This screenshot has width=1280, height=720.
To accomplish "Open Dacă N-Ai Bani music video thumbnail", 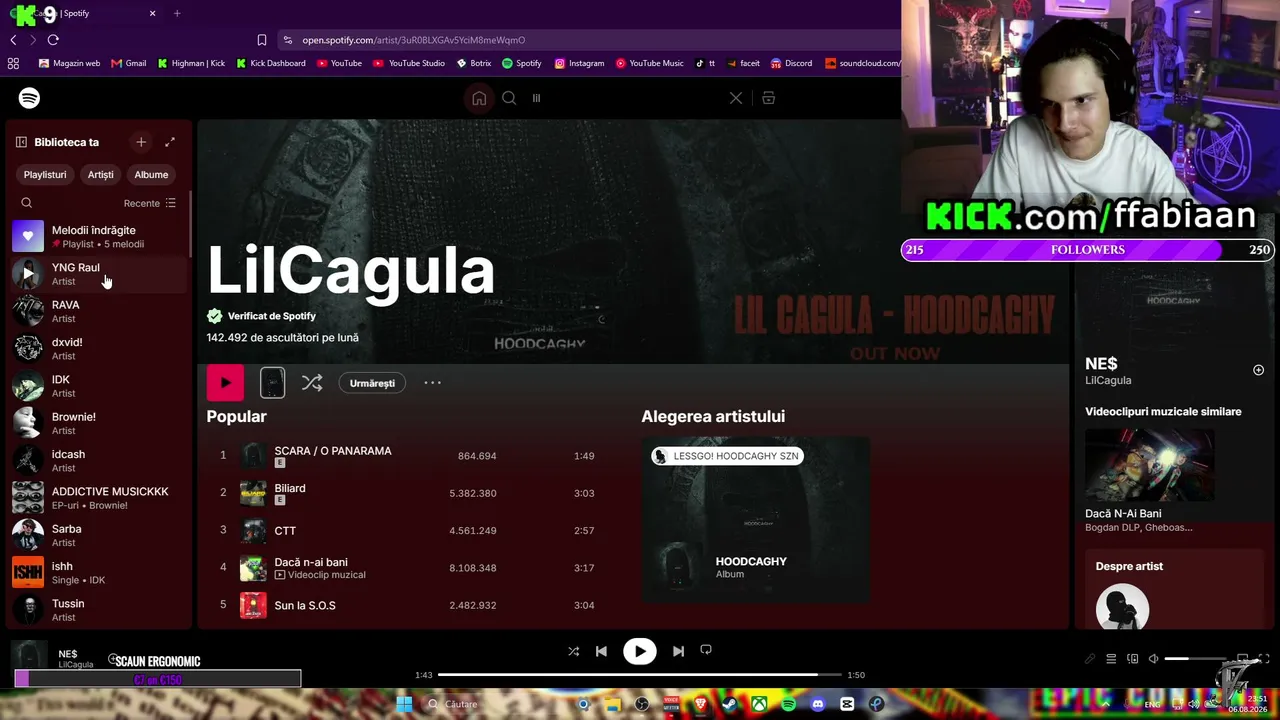I will [x=1150, y=465].
